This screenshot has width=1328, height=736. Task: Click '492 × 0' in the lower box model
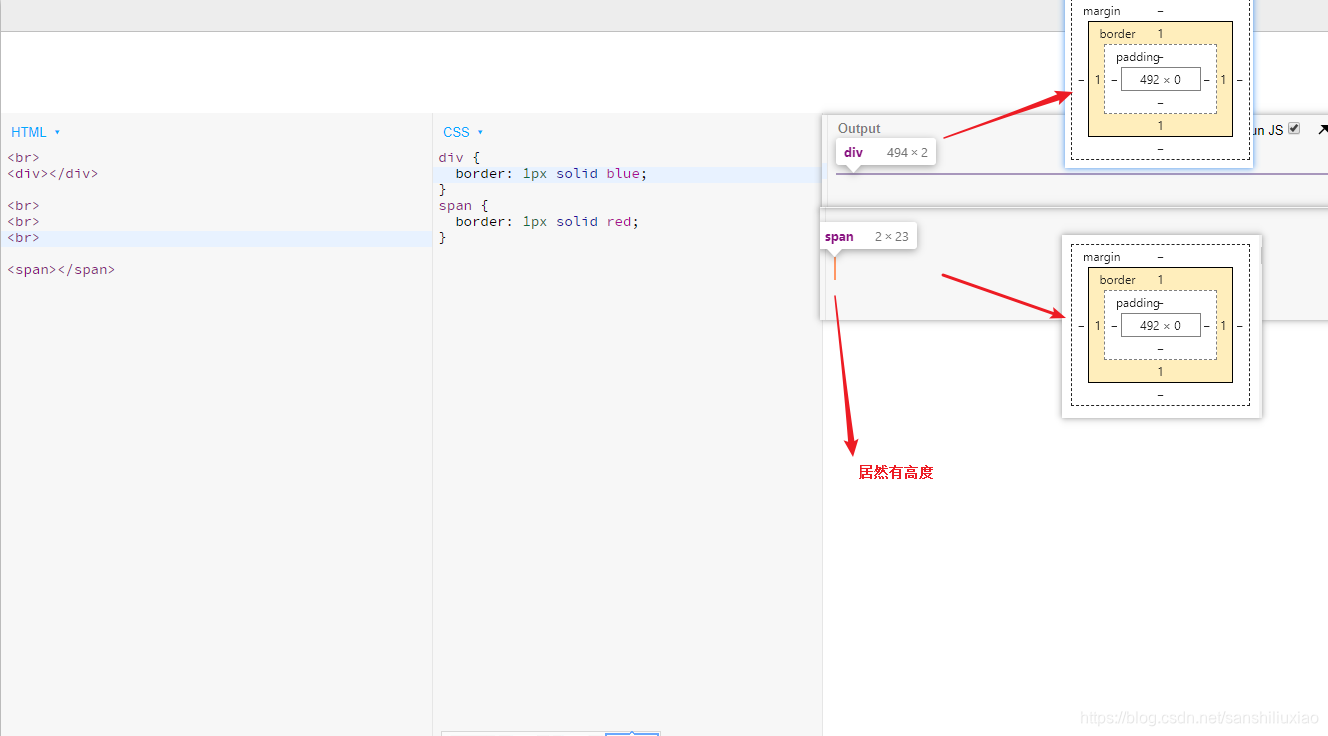pos(1160,325)
